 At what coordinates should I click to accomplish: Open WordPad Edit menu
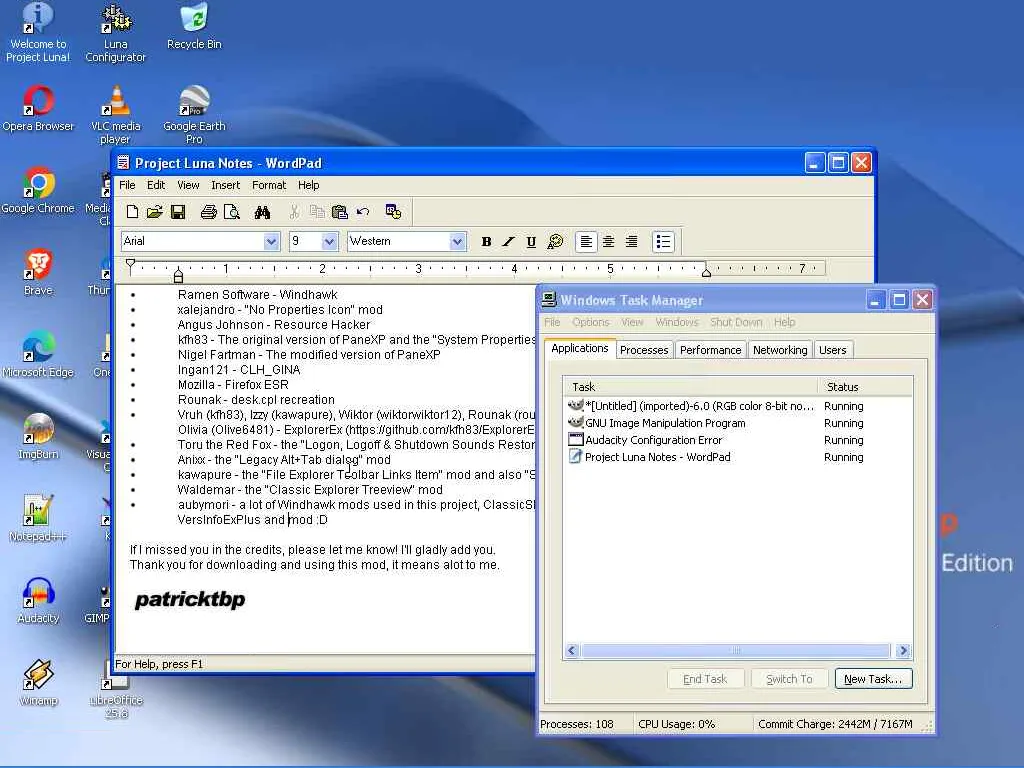coord(156,185)
